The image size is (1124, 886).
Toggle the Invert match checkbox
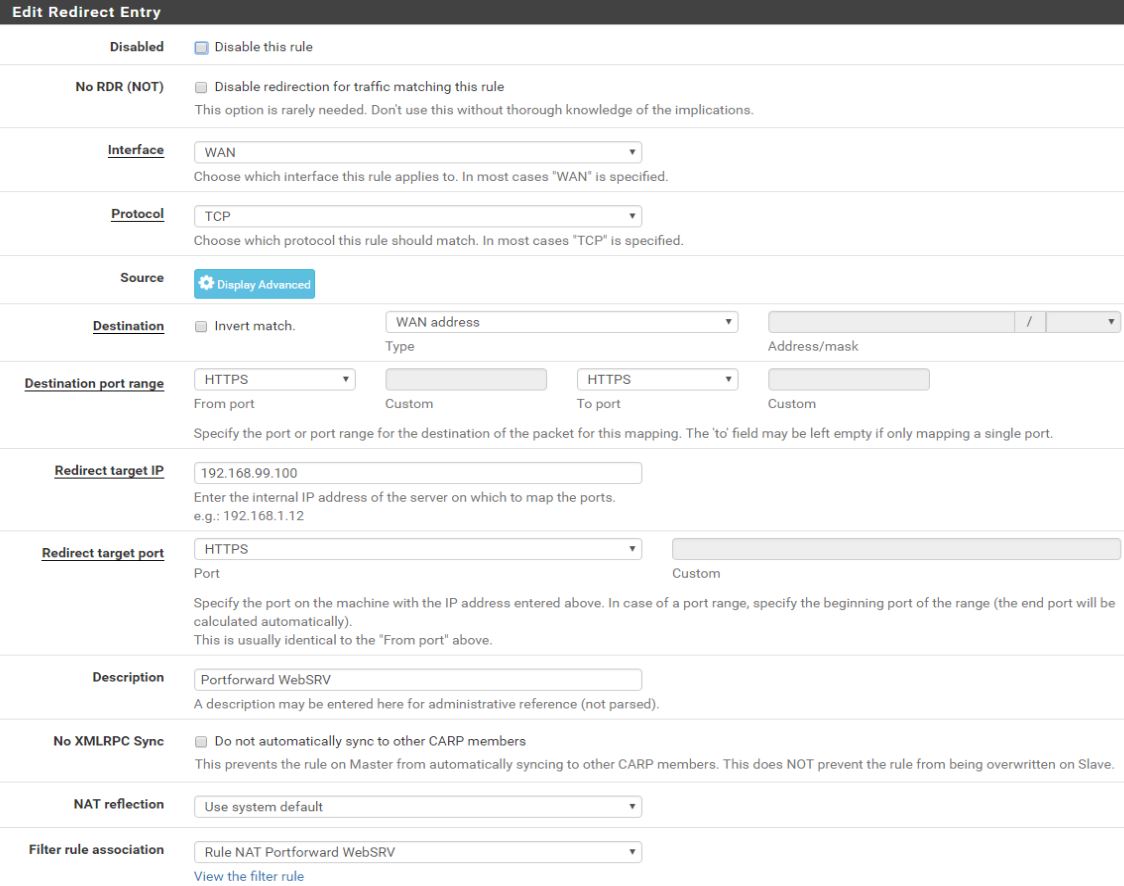(x=201, y=326)
